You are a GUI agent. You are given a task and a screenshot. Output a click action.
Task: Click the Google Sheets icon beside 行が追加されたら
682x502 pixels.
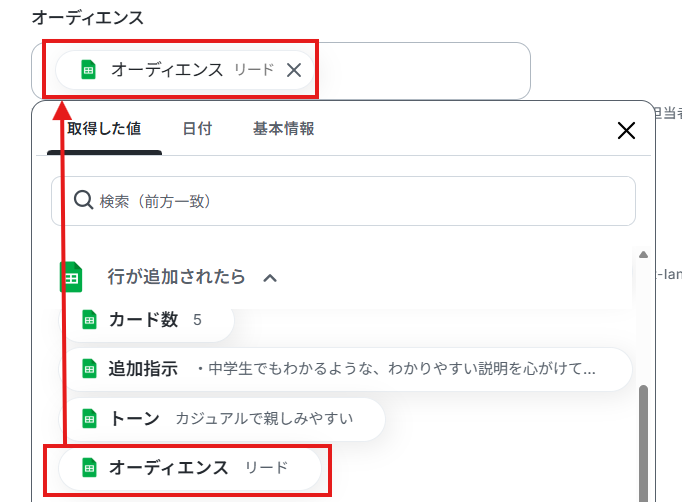coord(71,277)
